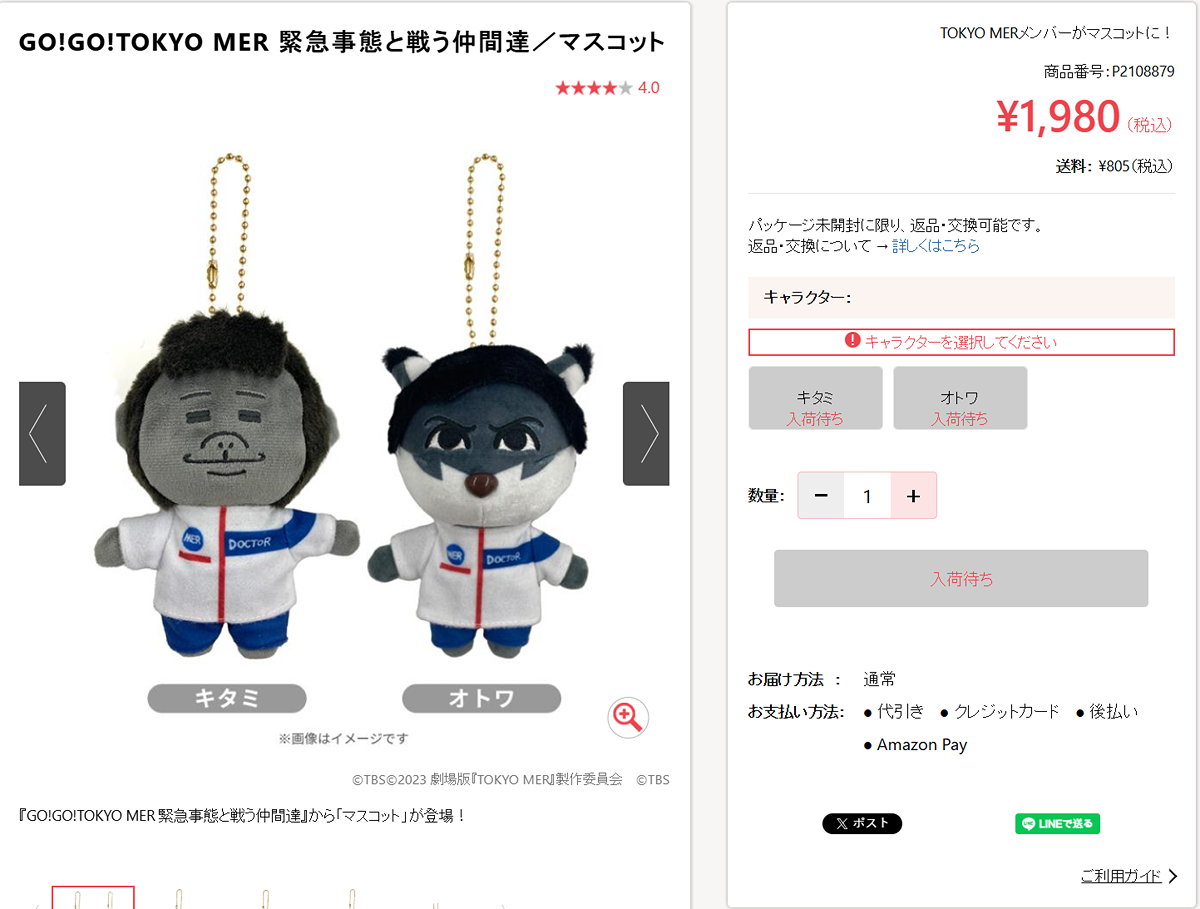Viewport: 1200px width, 909px height.
Task: Open 詳しくはこちら return policy link
Action: coord(936,245)
